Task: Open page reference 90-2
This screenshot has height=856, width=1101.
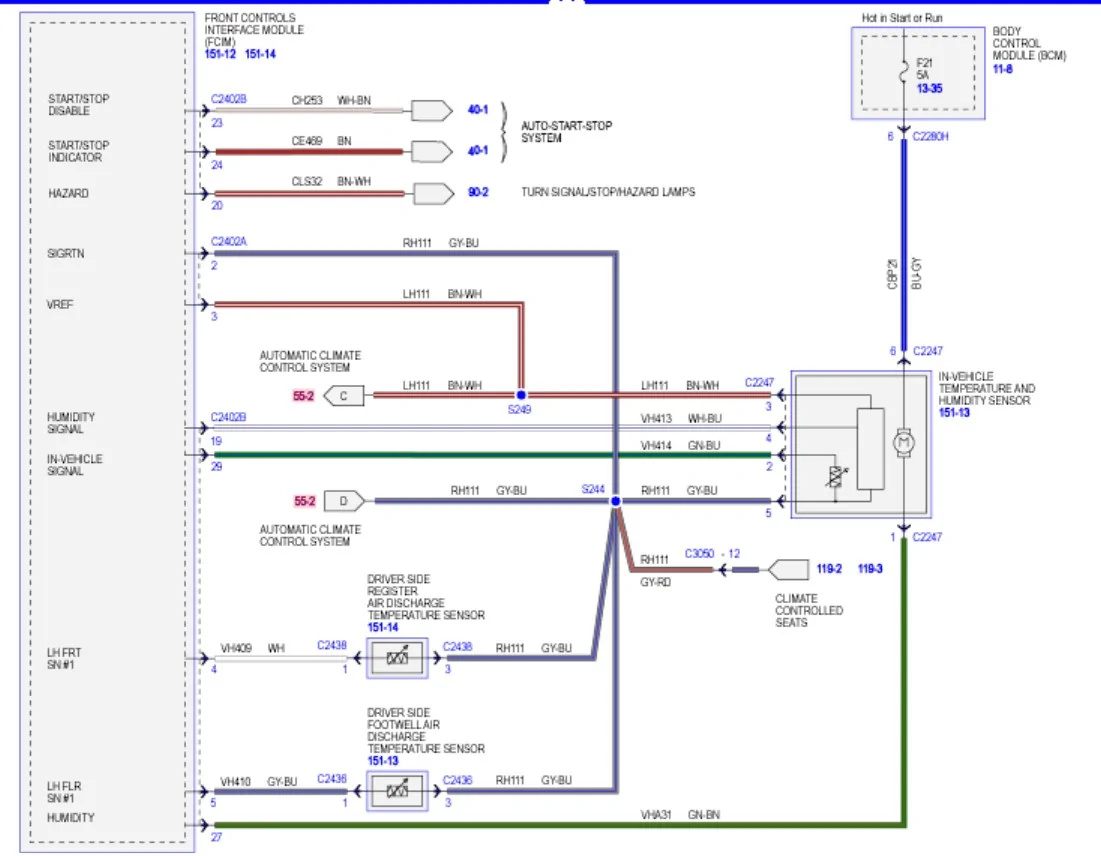Action: 478,192
